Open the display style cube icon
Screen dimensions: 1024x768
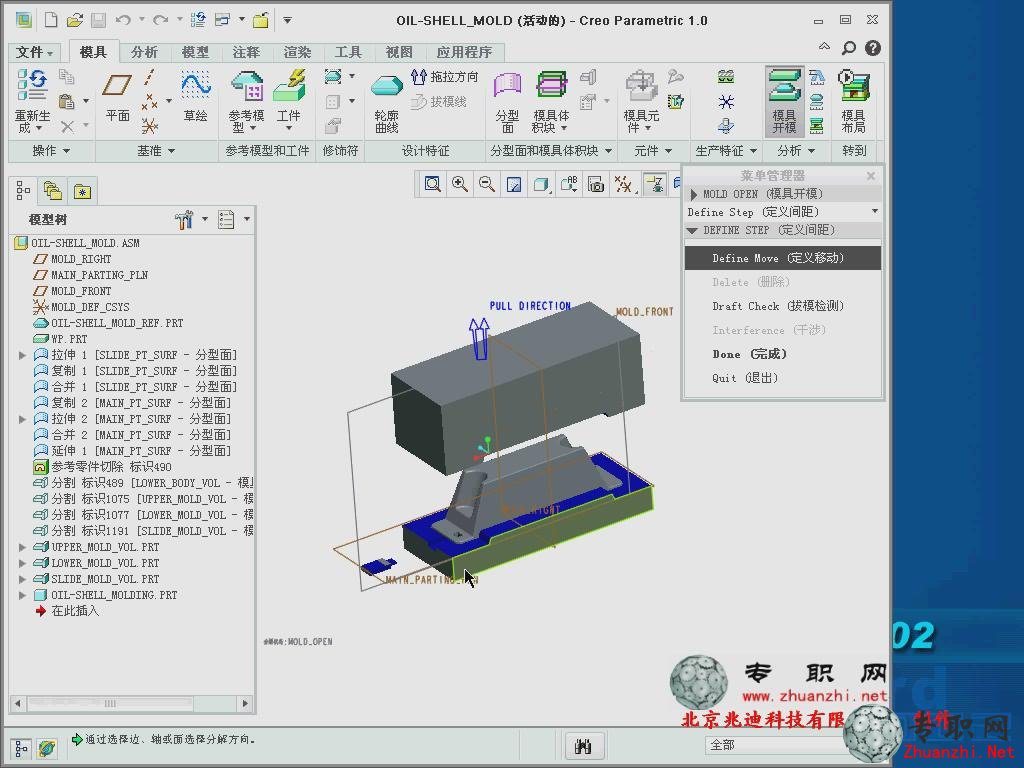[541, 184]
